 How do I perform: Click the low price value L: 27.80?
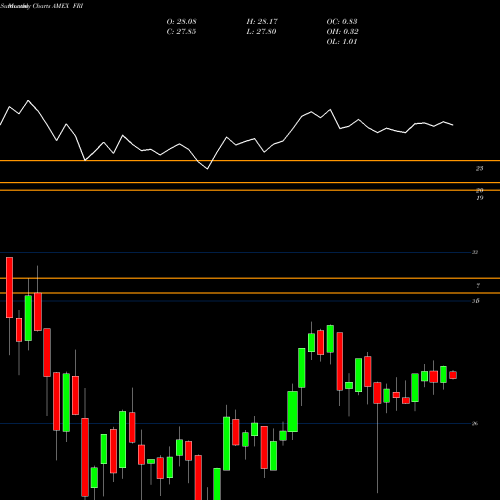click(x=261, y=32)
